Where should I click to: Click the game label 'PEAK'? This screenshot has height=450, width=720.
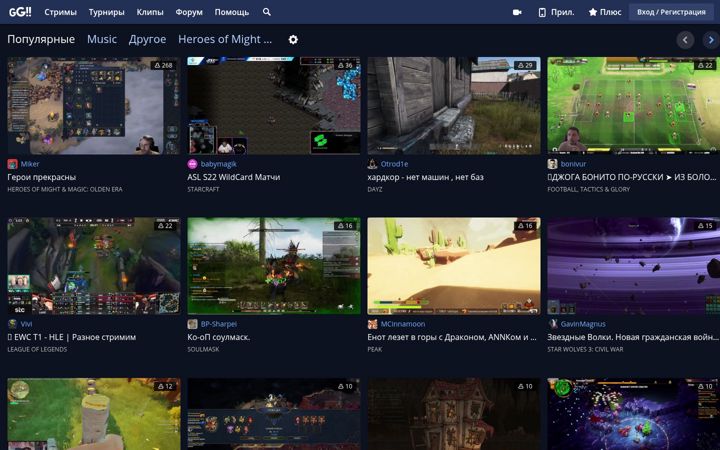click(375, 349)
